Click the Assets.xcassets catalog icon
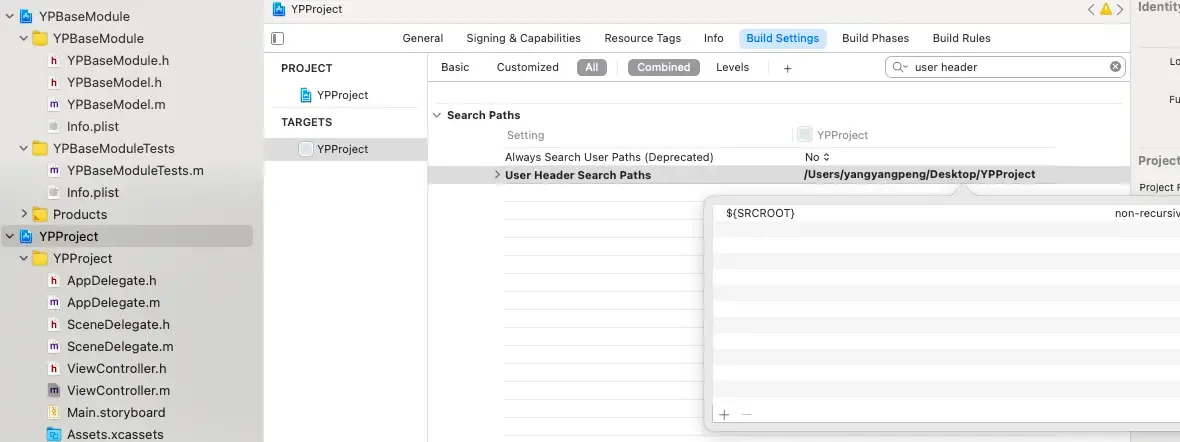 pos(54,434)
